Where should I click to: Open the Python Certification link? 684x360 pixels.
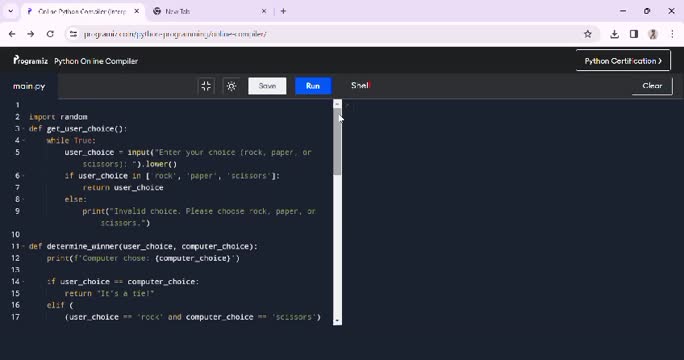[x=623, y=61]
